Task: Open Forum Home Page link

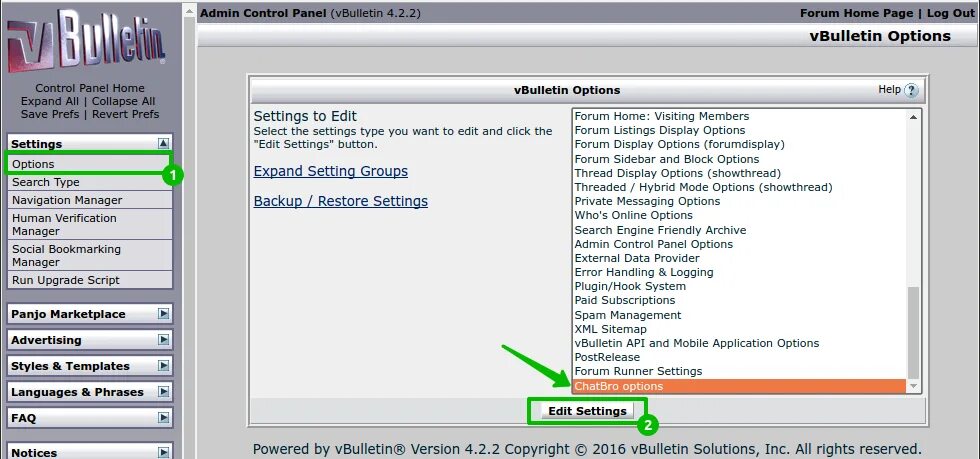Action: coord(859,13)
